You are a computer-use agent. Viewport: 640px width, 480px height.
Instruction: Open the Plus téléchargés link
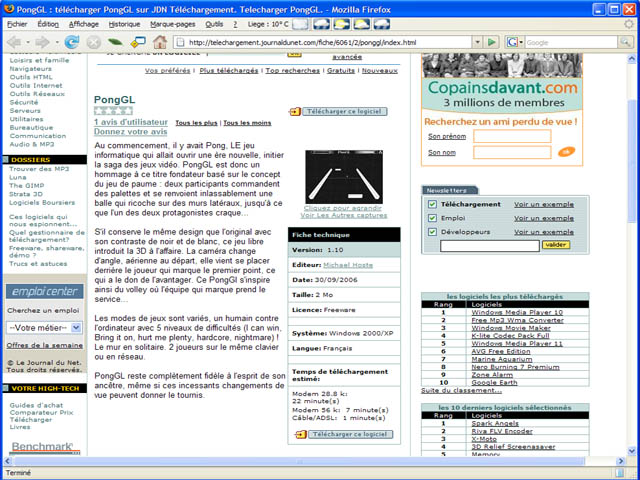coord(229,71)
